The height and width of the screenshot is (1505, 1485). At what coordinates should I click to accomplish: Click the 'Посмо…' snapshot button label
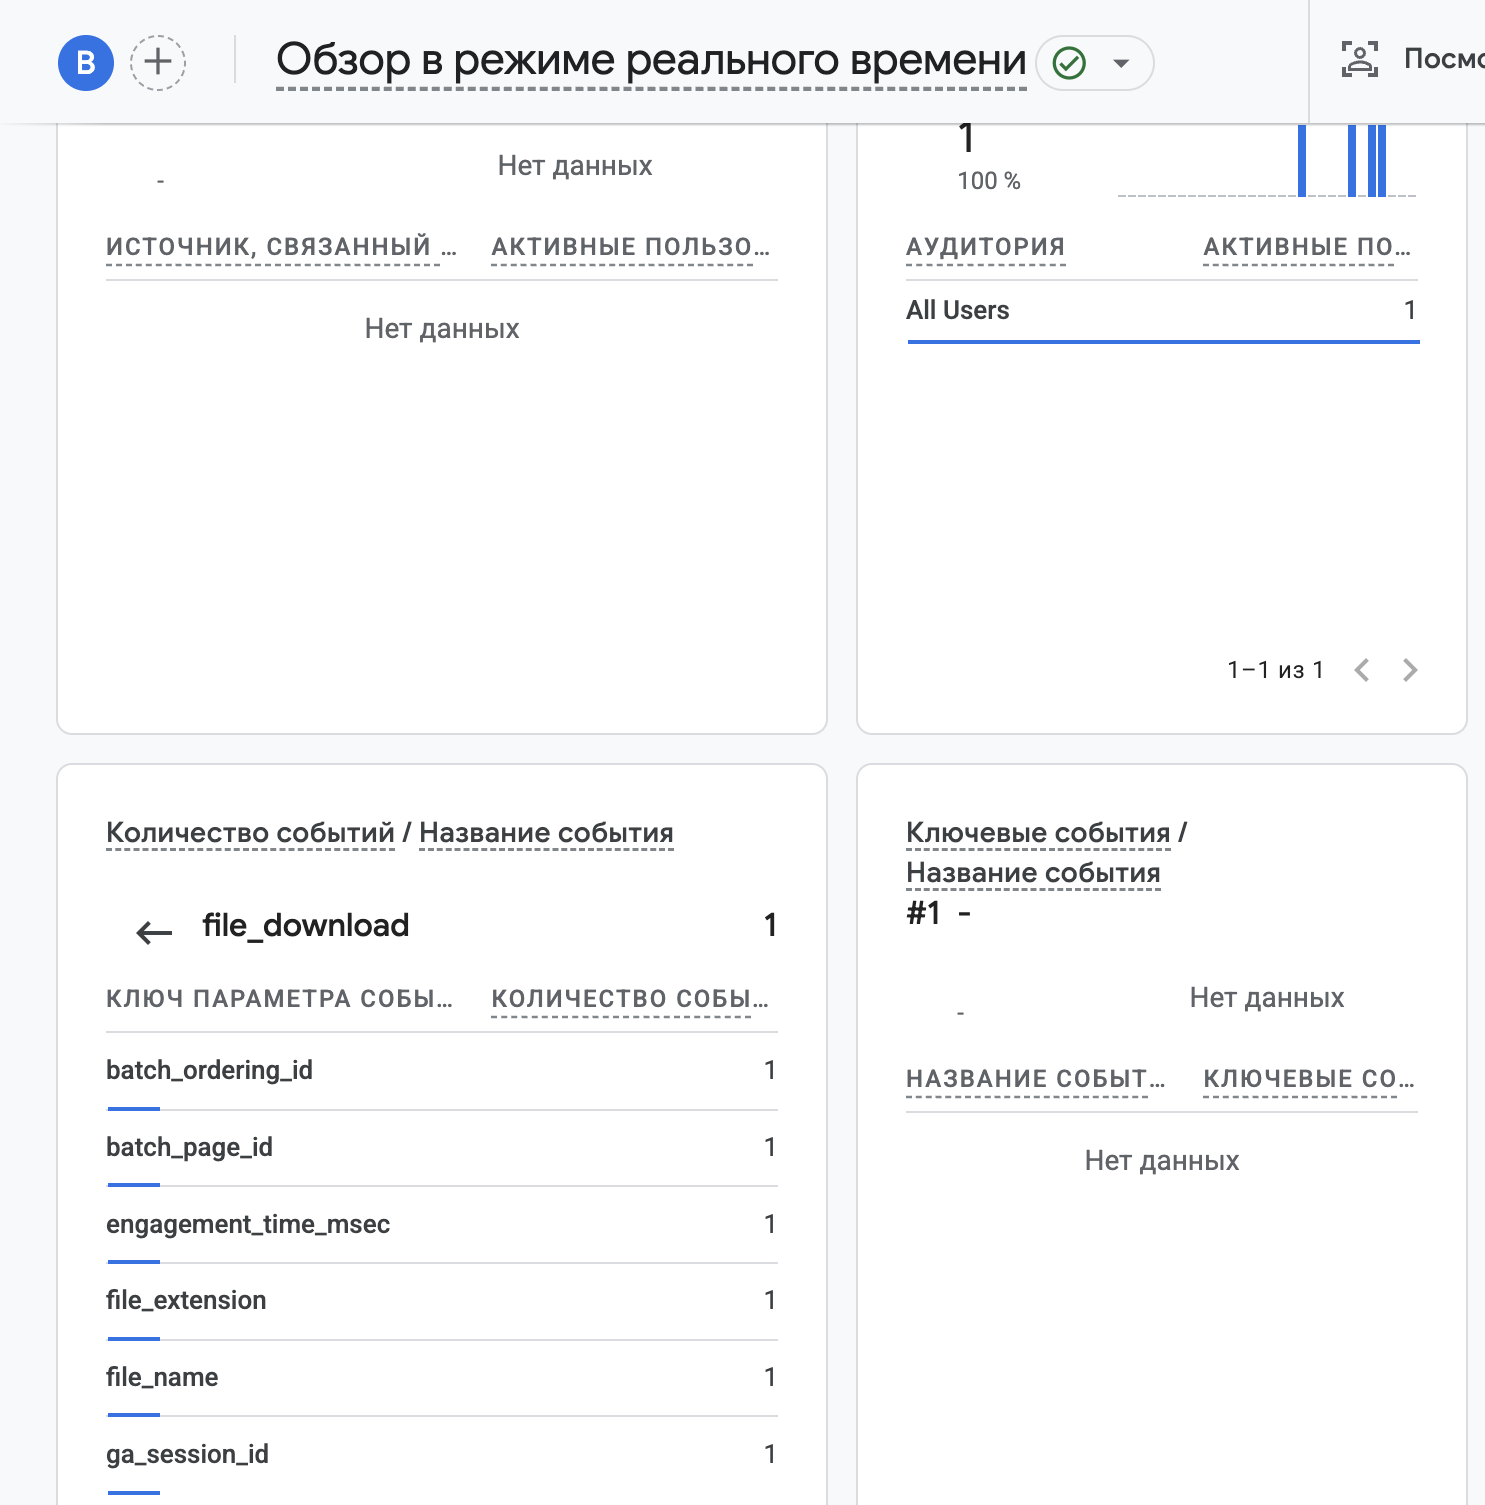[x=1444, y=59]
